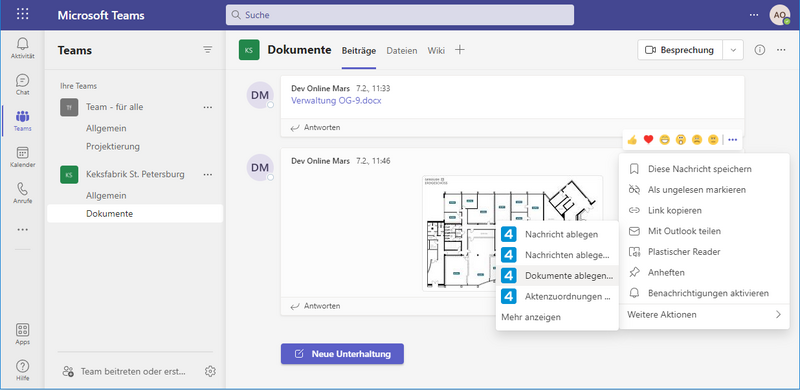React with thumbs up emoji

(x=632, y=139)
